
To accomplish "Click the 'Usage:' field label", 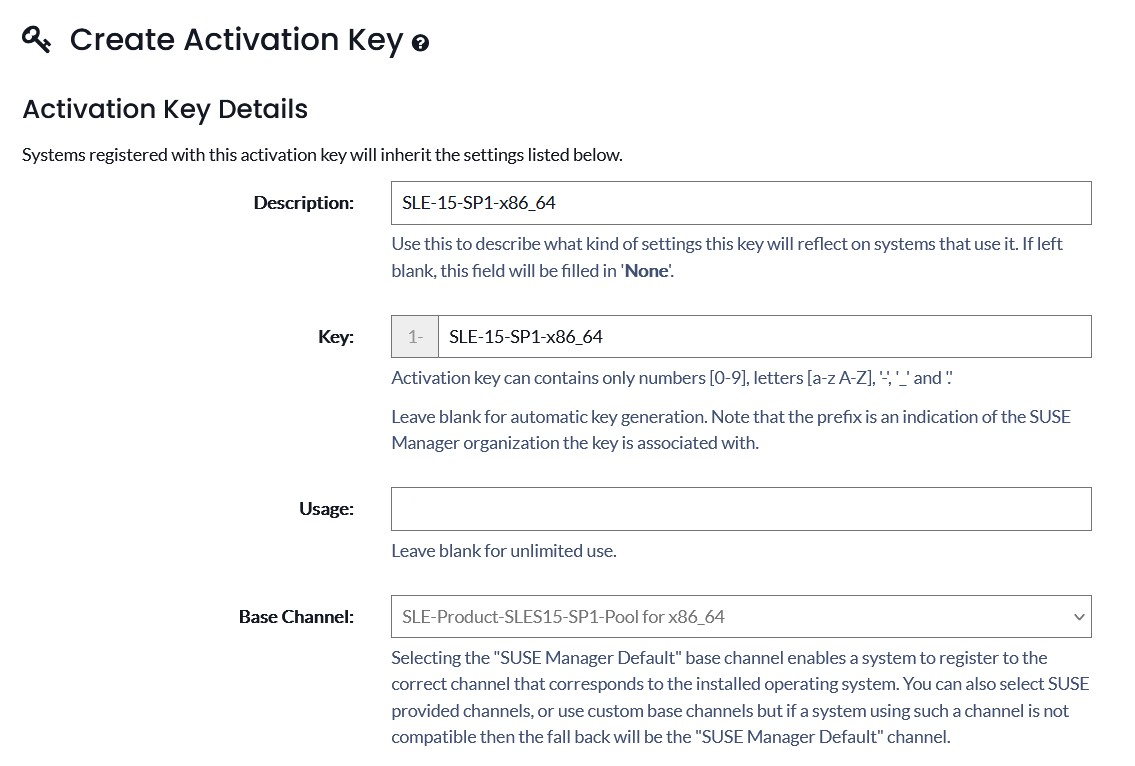I will [x=326, y=509].
